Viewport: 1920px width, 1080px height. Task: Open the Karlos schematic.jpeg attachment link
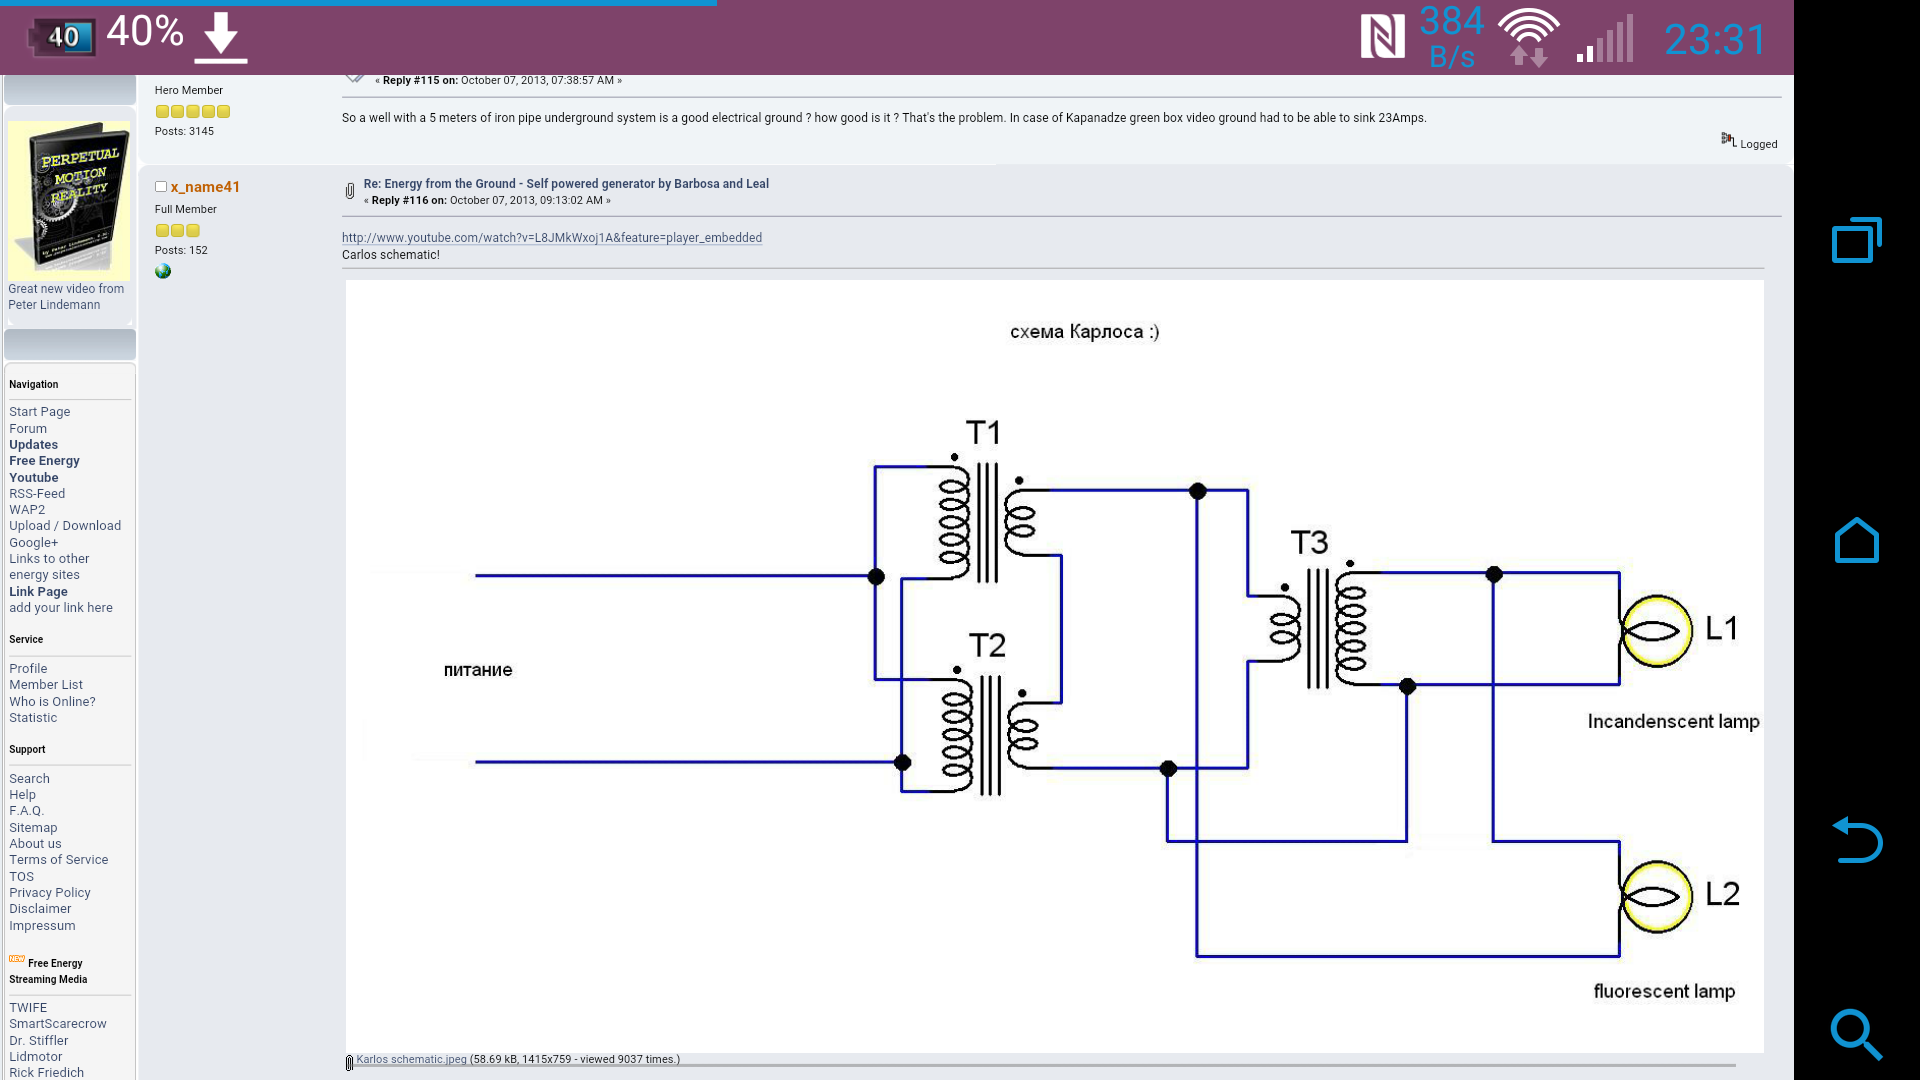point(411,1059)
